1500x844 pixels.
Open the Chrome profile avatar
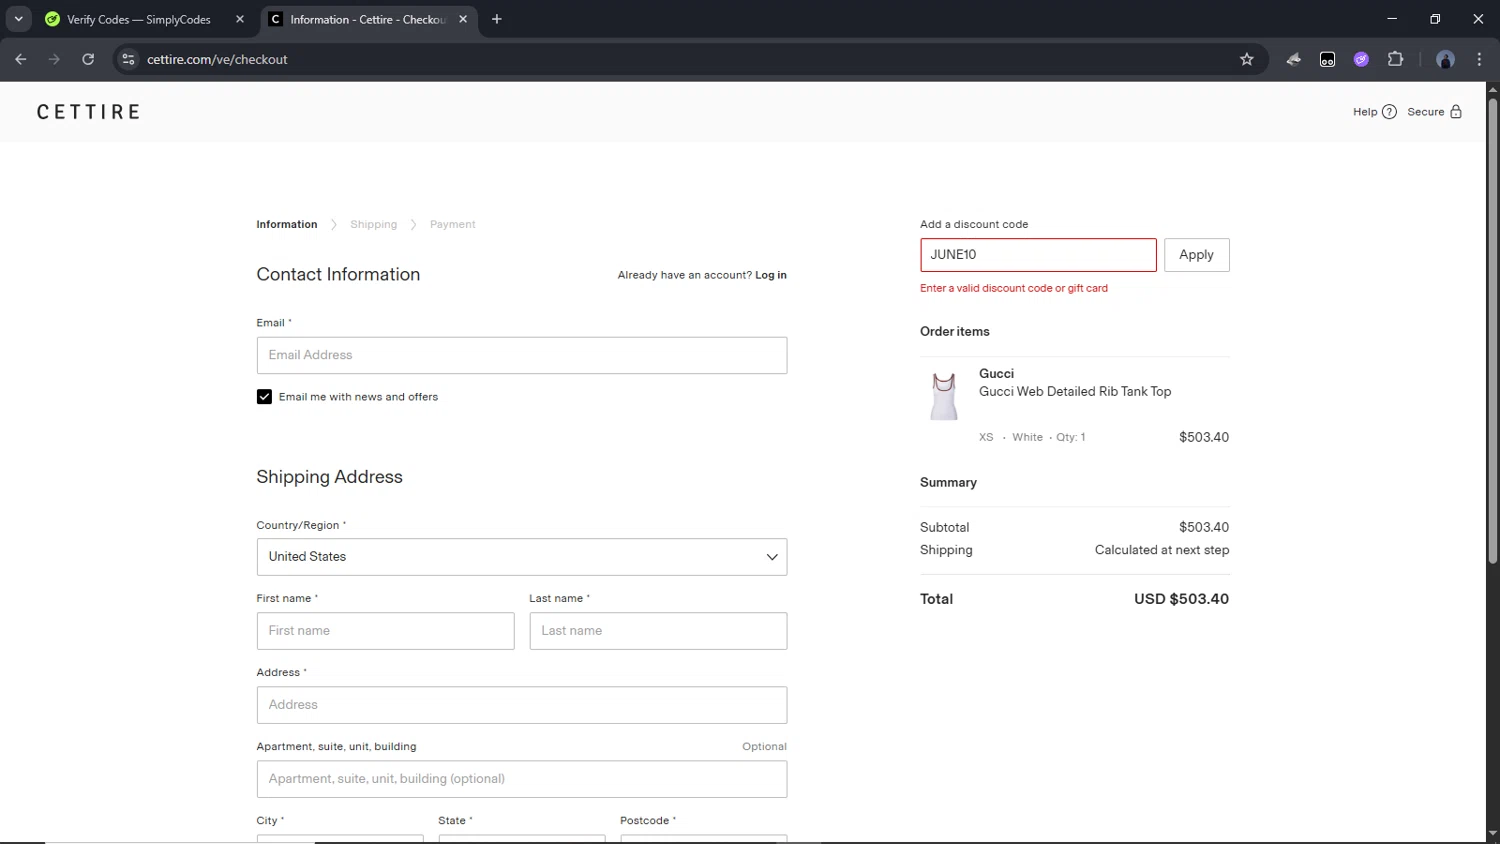[x=1445, y=59]
